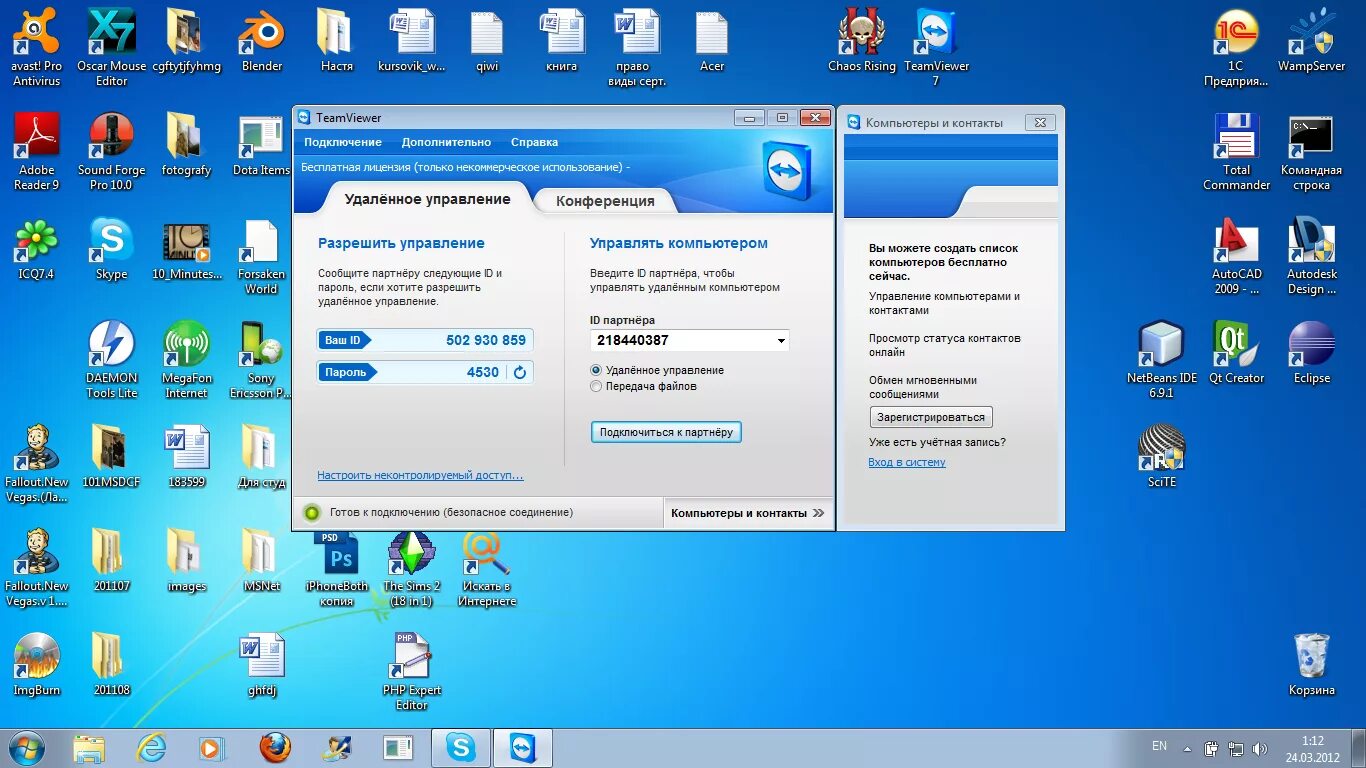Open the Настроить неконтролируемый доступ link
Image resolution: width=1366 pixels, height=768 pixels.
point(420,475)
